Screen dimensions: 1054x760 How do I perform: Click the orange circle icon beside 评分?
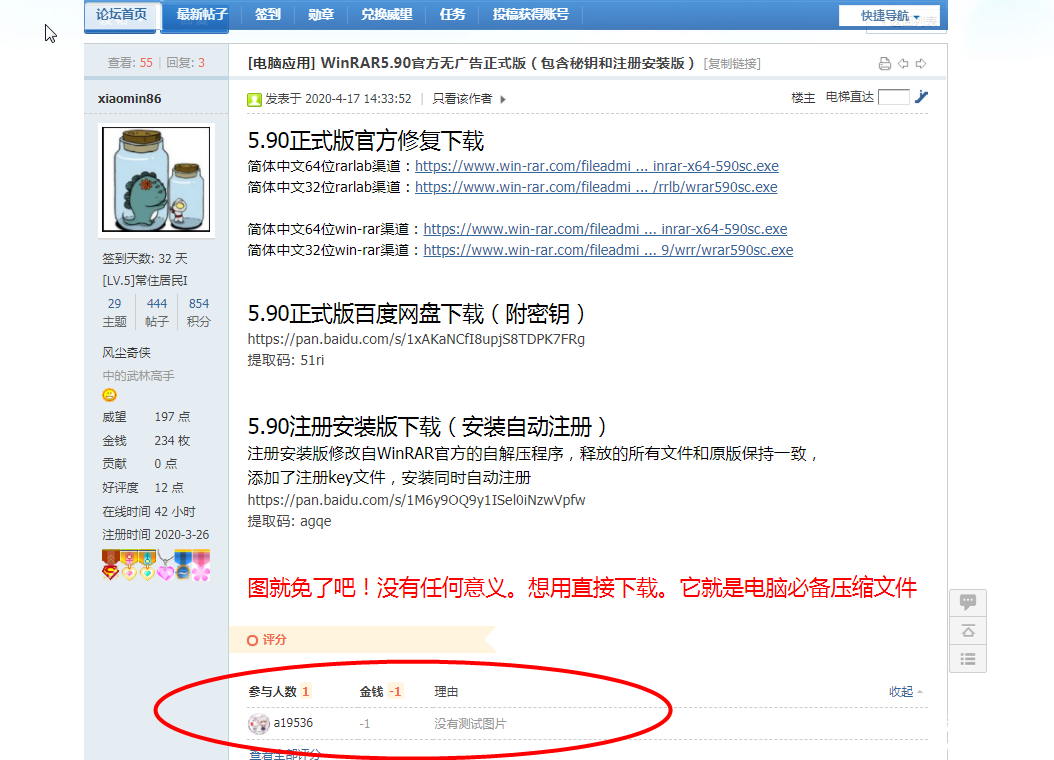(x=252, y=640)
